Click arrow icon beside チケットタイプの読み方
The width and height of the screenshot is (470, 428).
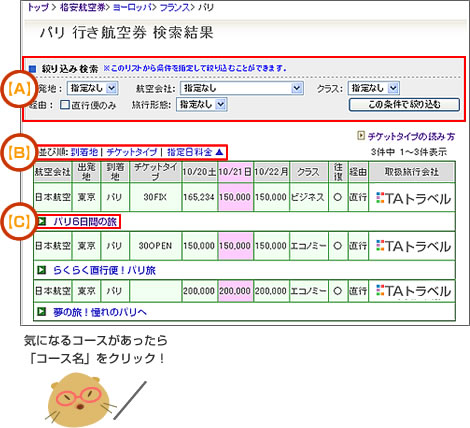click(361, 136)
